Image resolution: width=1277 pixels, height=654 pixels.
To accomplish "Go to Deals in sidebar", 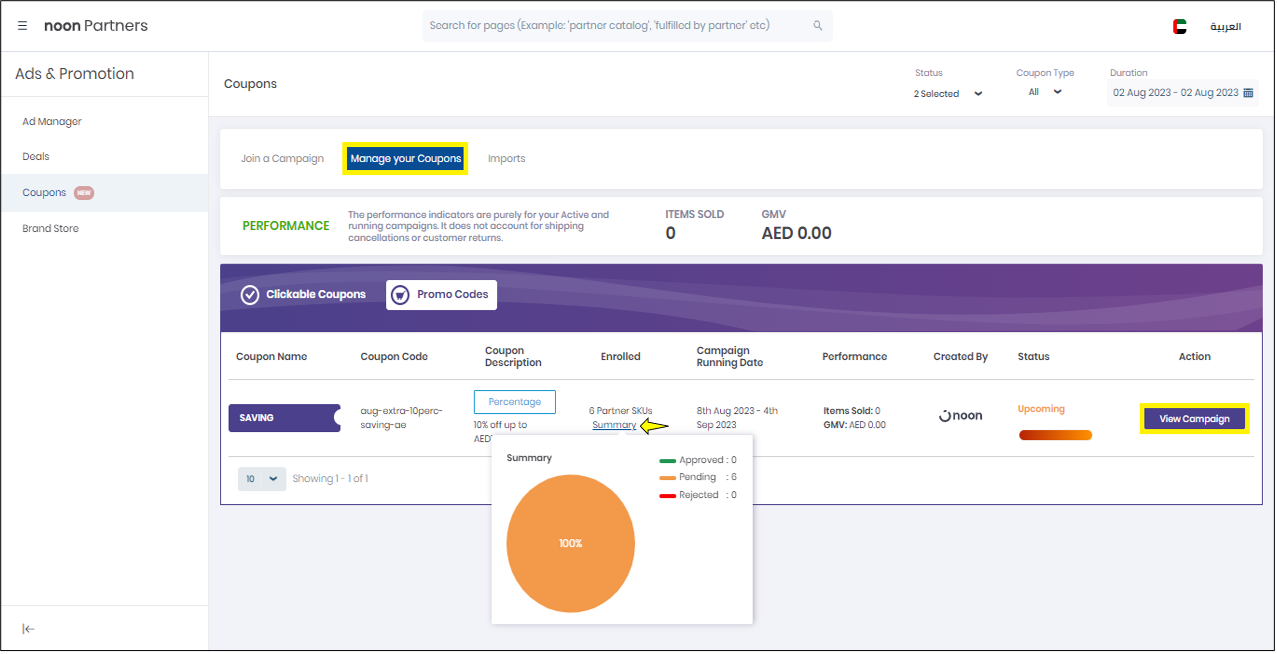I will tap(36, 157).
